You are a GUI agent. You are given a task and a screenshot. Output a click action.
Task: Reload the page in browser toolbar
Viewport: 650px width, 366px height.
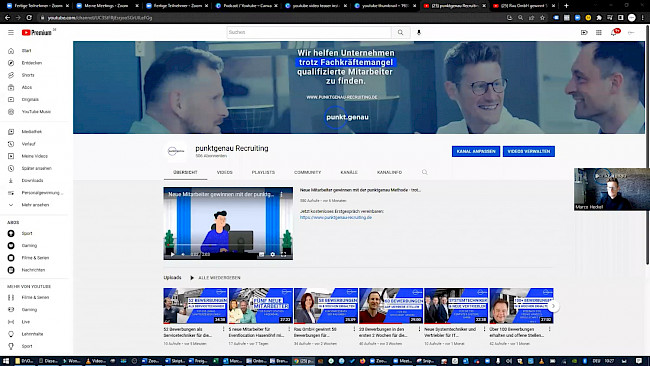pyautogui.click(x=29, y=18)
